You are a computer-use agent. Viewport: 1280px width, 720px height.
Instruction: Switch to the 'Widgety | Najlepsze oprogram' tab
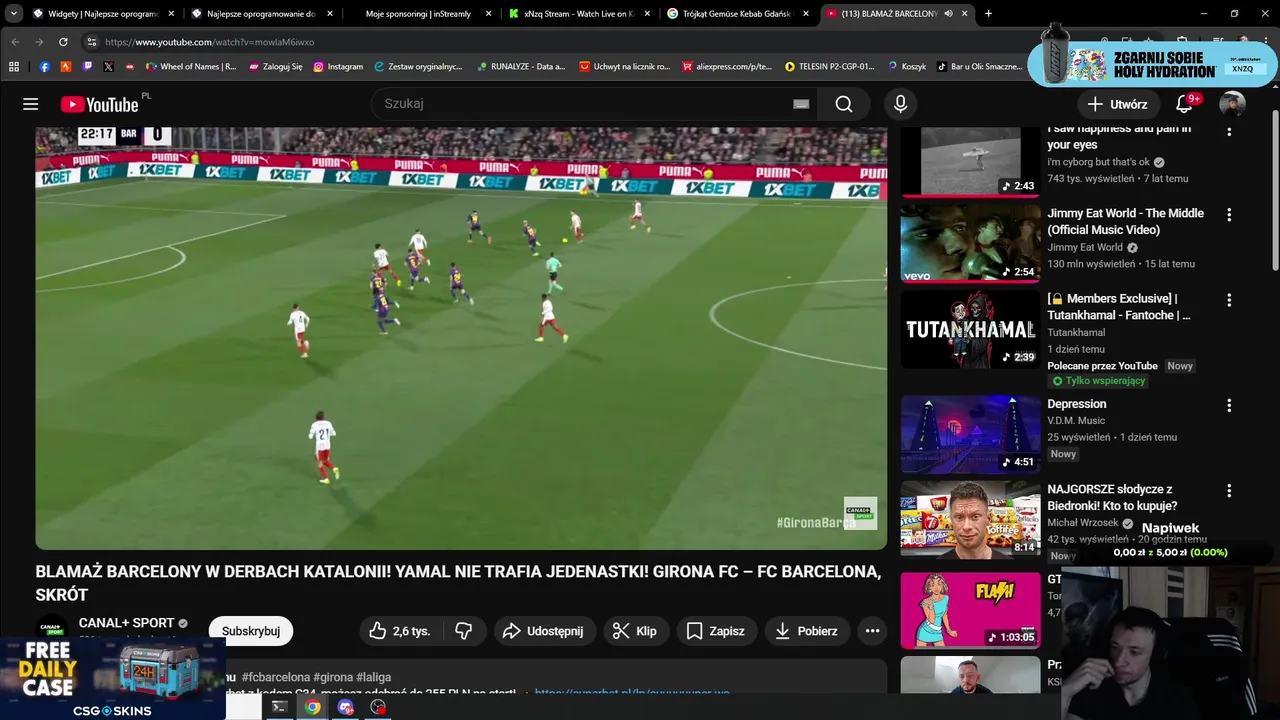[x=103, y=14]
